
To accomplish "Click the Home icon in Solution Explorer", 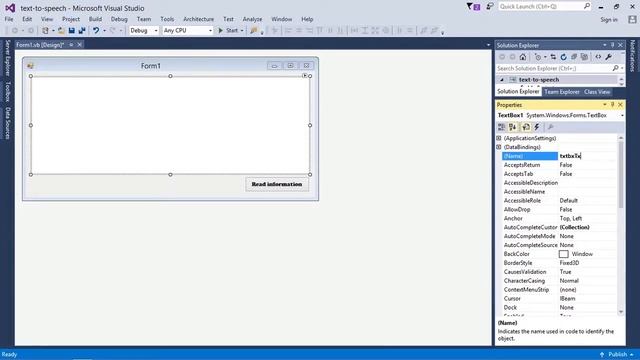I will (x=523, y=57).
